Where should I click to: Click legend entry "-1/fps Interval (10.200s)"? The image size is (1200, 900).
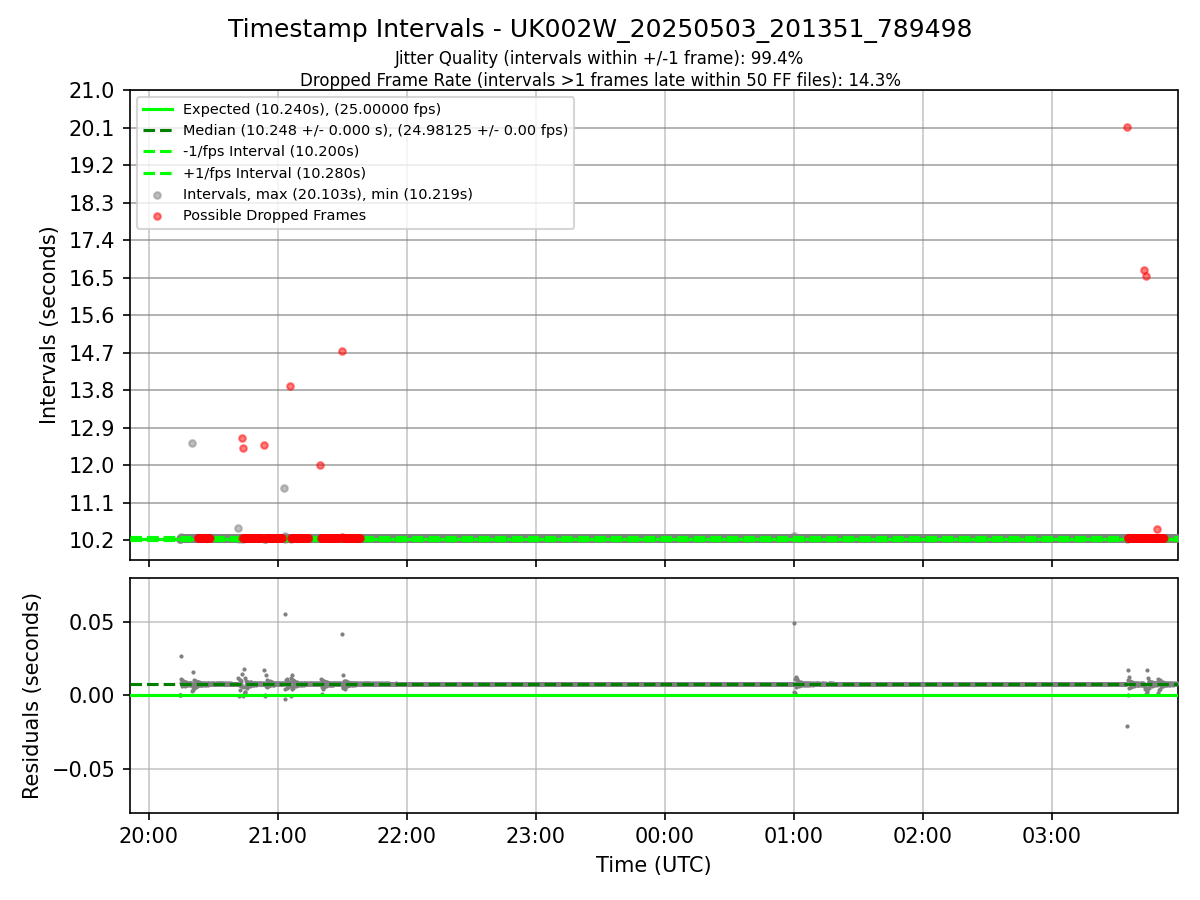[x=270, y=151]
